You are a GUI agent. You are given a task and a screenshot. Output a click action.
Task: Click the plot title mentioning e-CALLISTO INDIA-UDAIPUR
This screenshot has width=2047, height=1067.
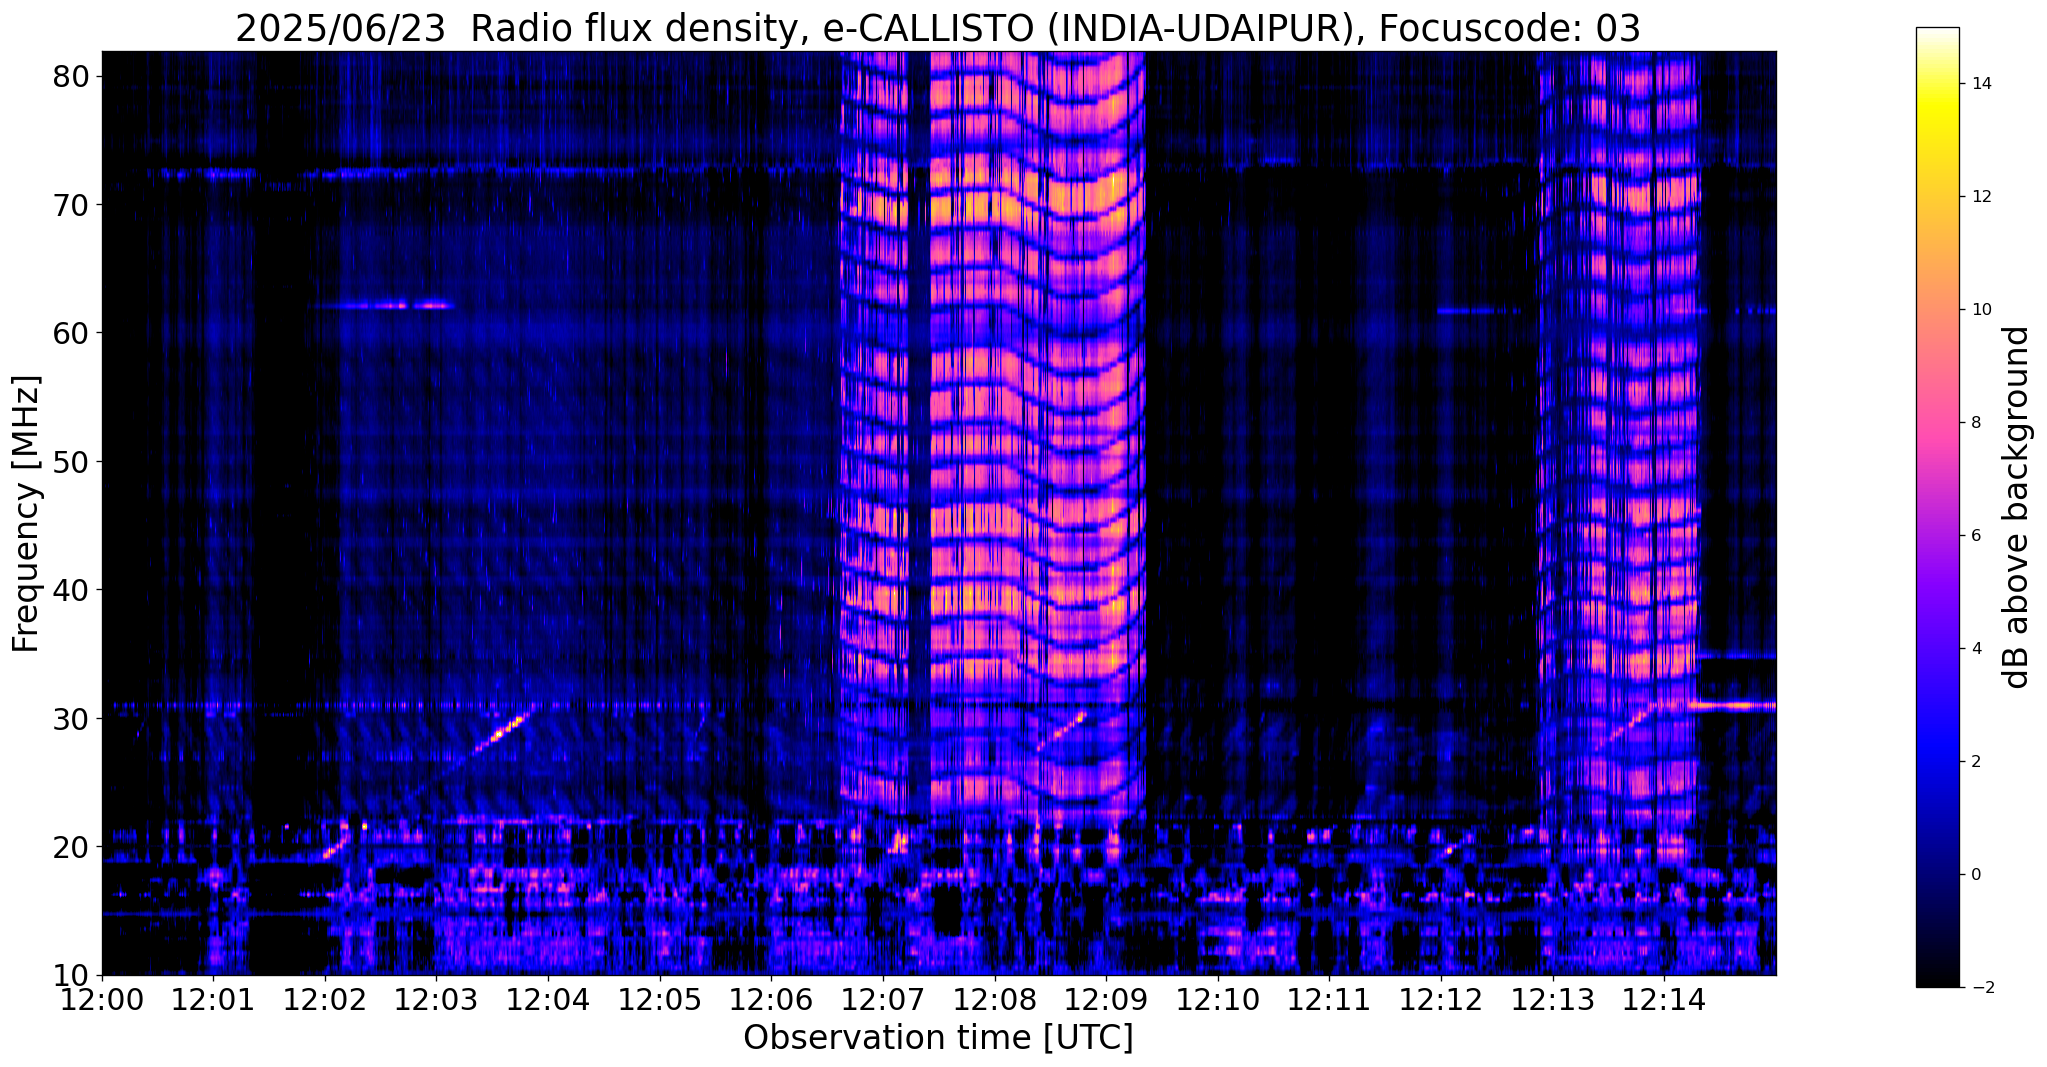938,29
